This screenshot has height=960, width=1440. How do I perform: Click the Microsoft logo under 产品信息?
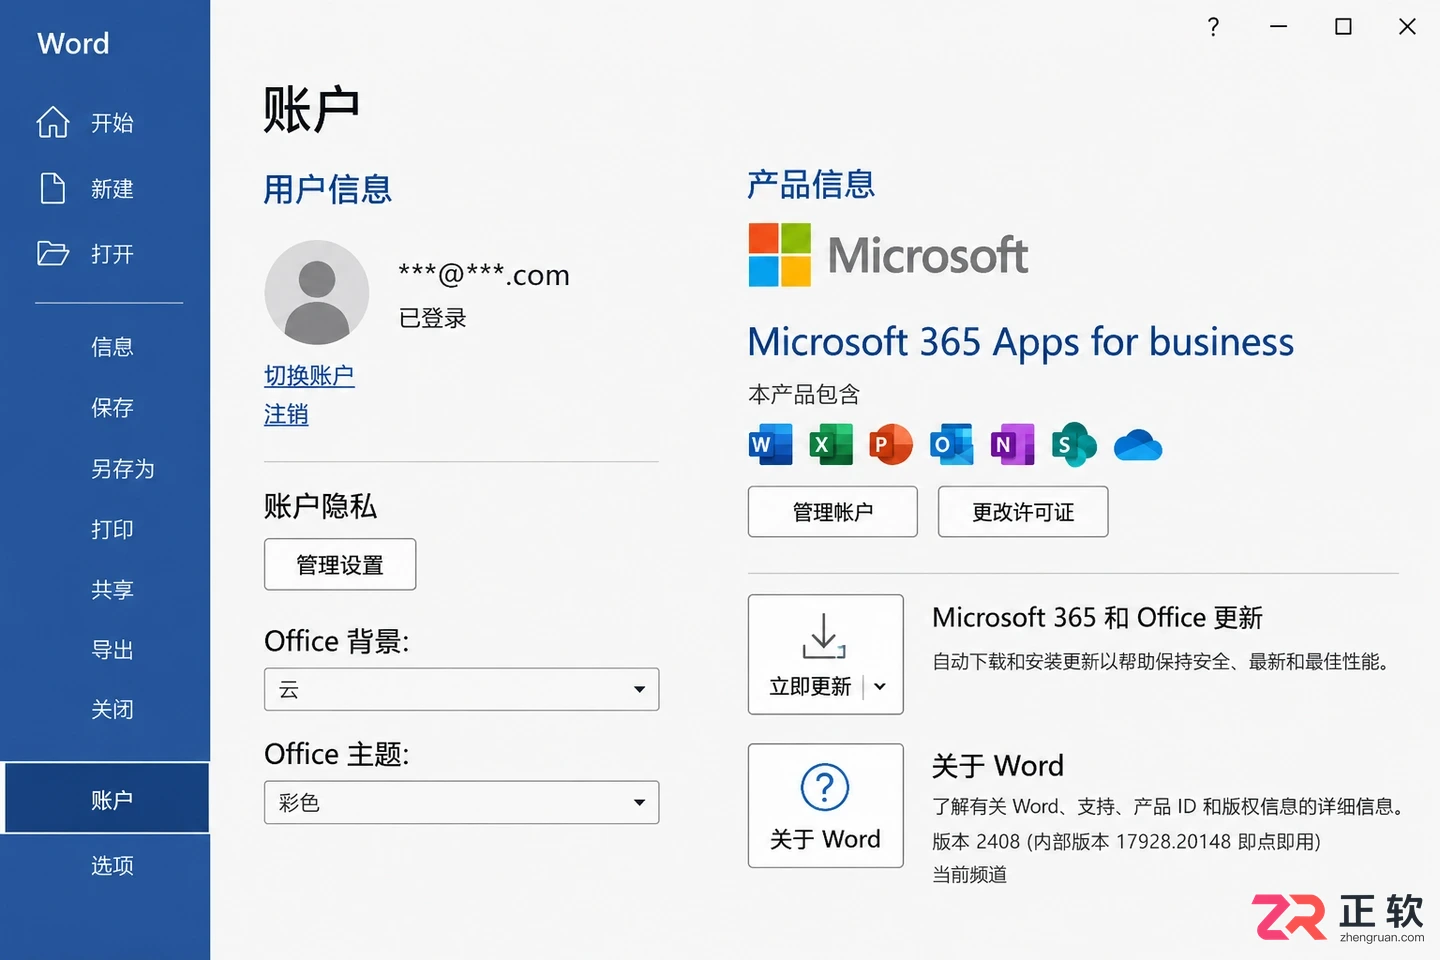888,255
